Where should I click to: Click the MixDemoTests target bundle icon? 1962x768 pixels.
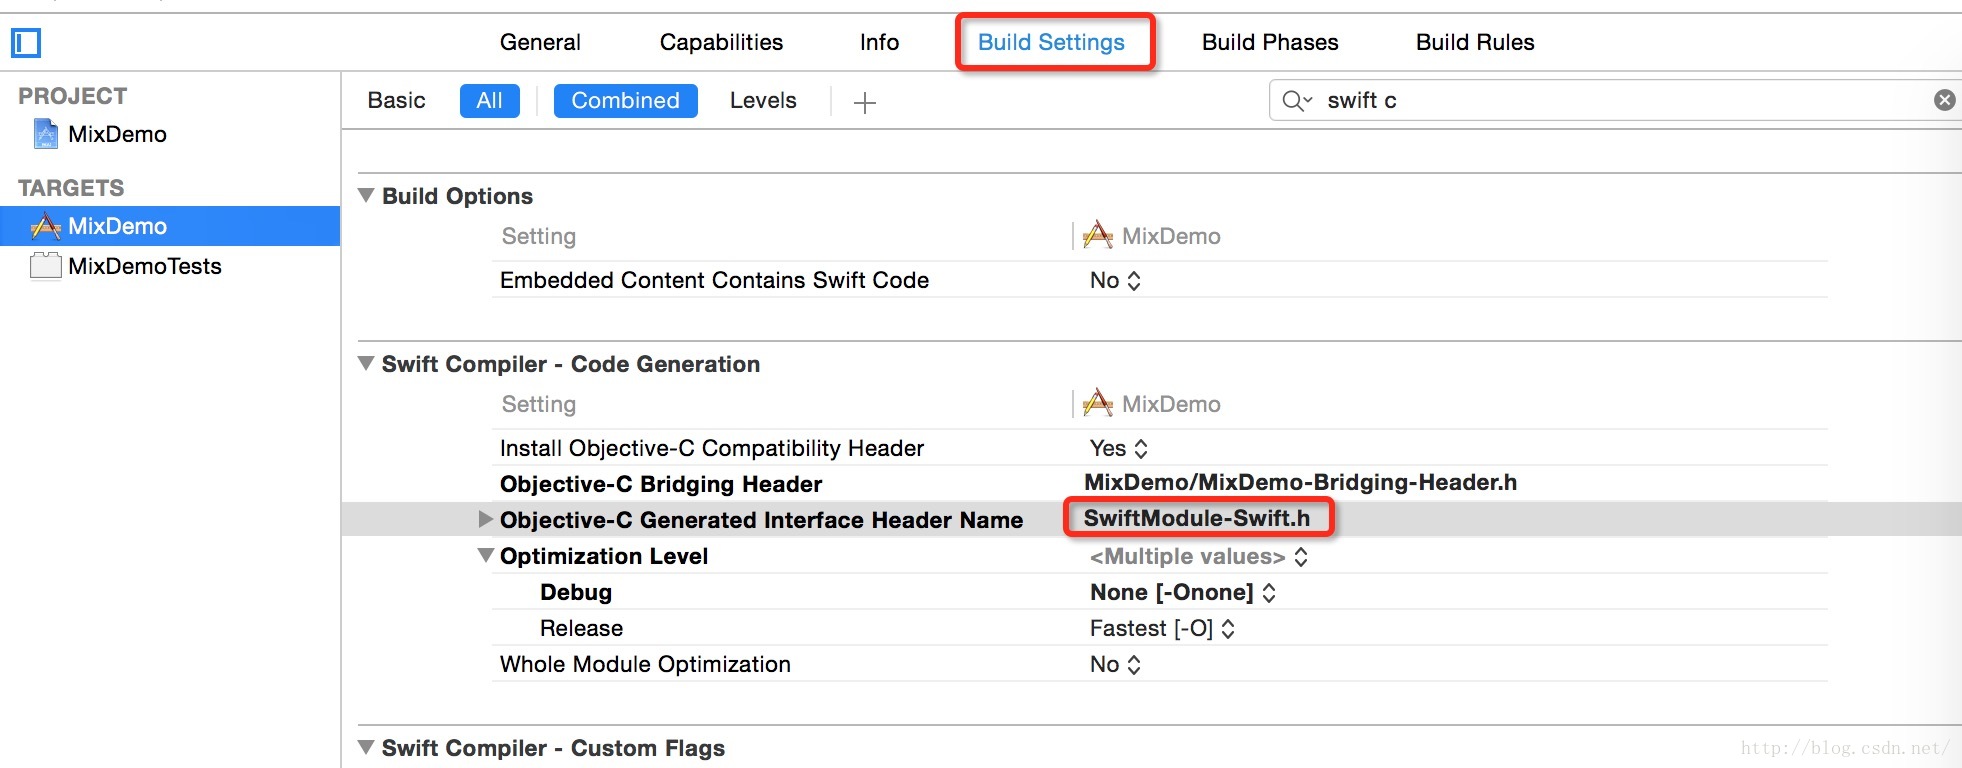tap(46, 266)
